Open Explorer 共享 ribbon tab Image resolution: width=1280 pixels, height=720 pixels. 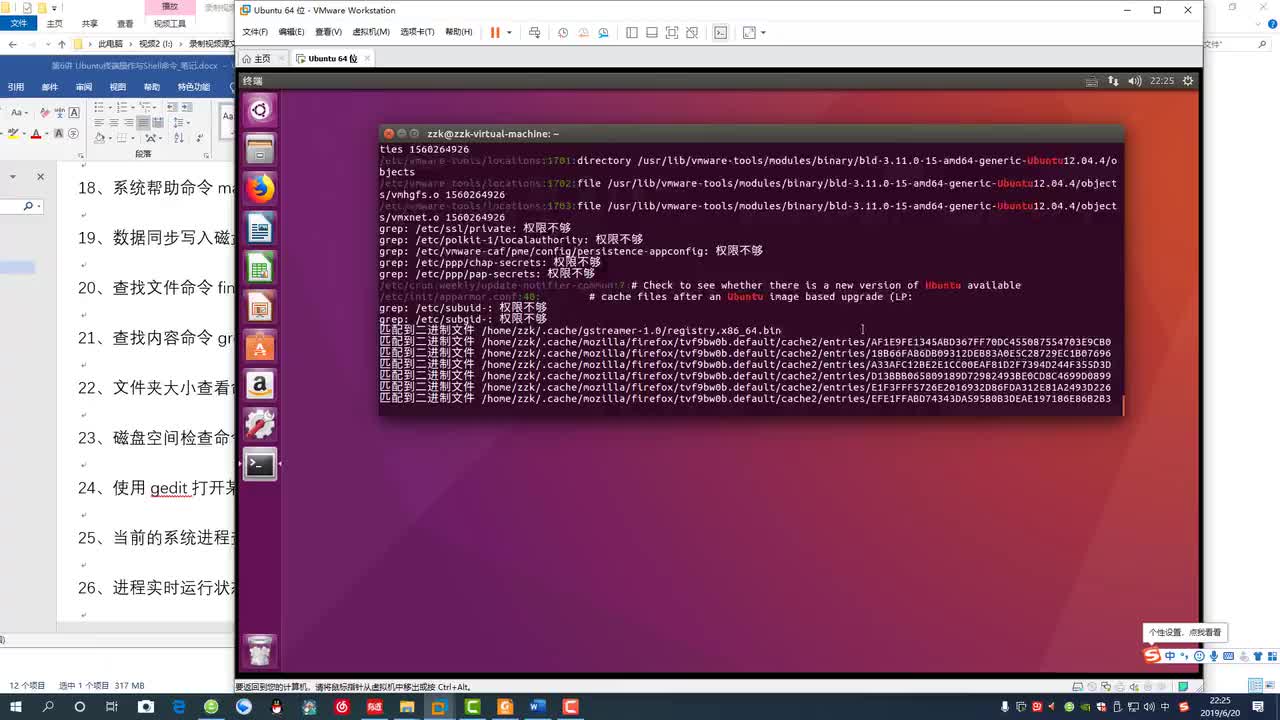[90, 23]
